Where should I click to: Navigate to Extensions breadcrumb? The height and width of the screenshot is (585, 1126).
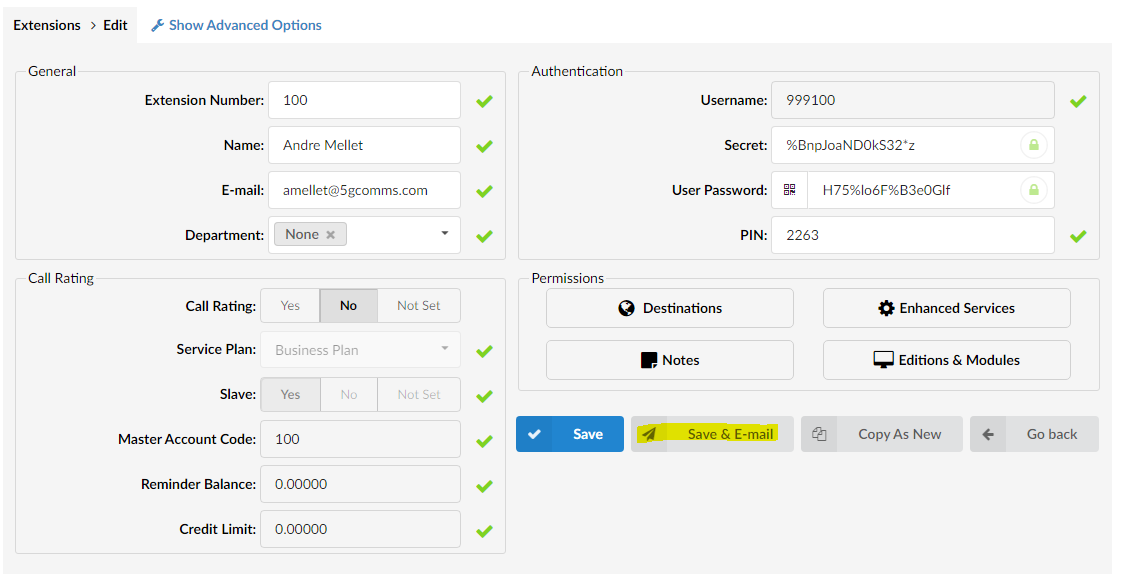(x=46, y=25)
